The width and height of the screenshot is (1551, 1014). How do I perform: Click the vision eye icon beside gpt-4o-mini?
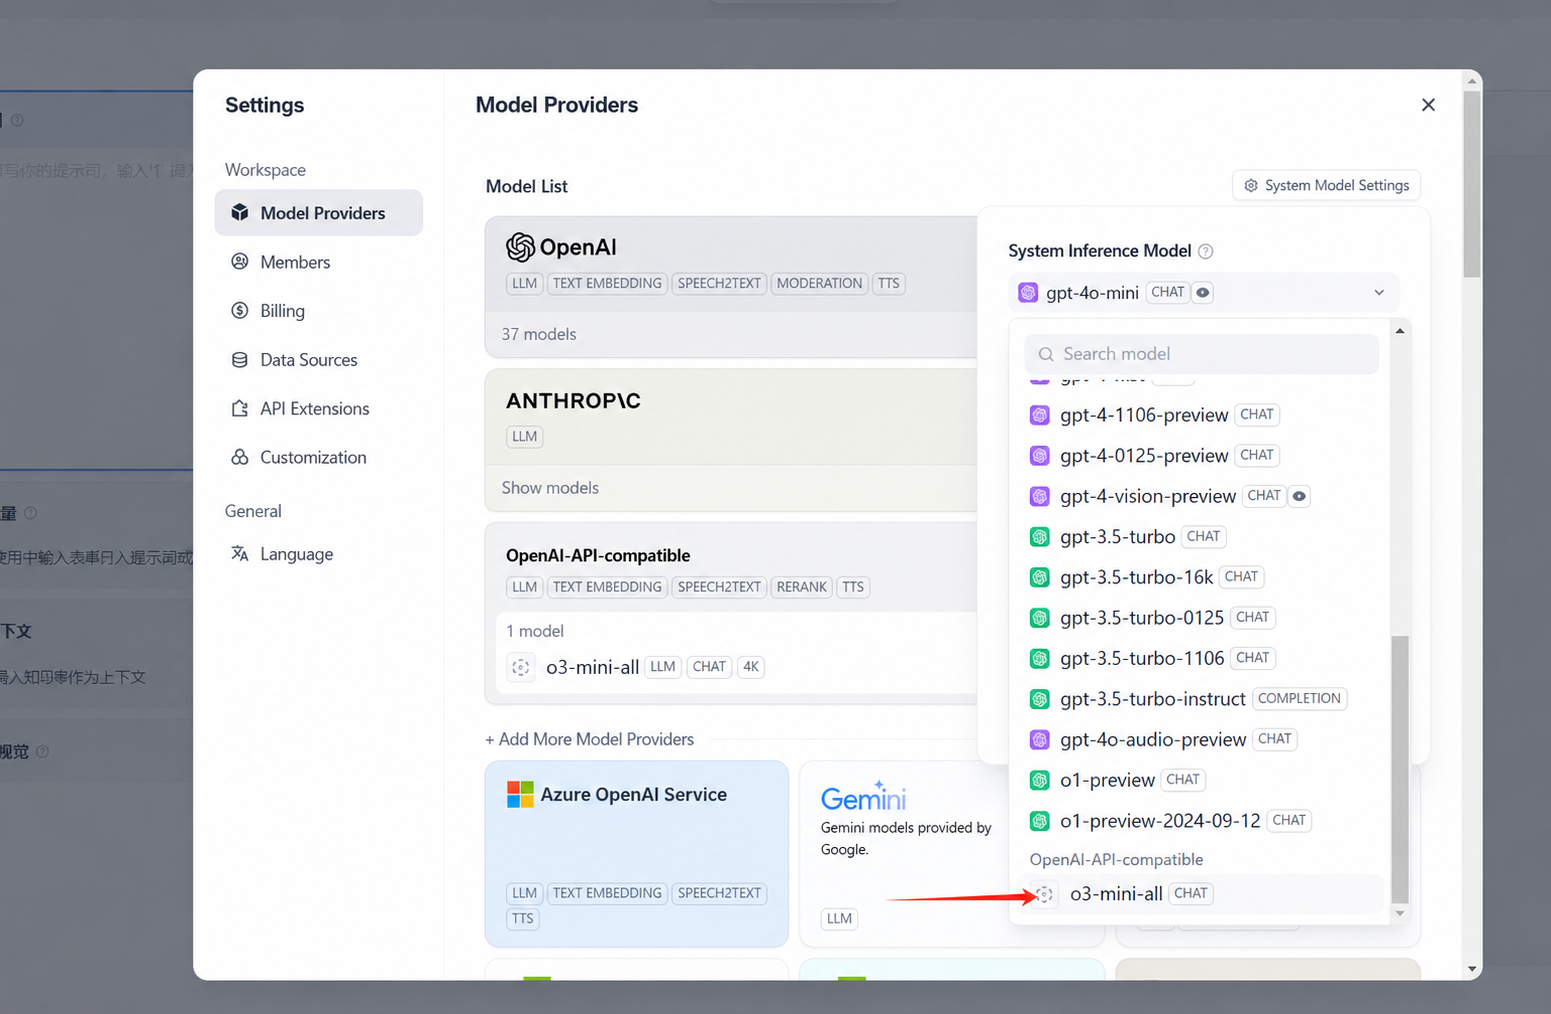(x=1203, y=292)
